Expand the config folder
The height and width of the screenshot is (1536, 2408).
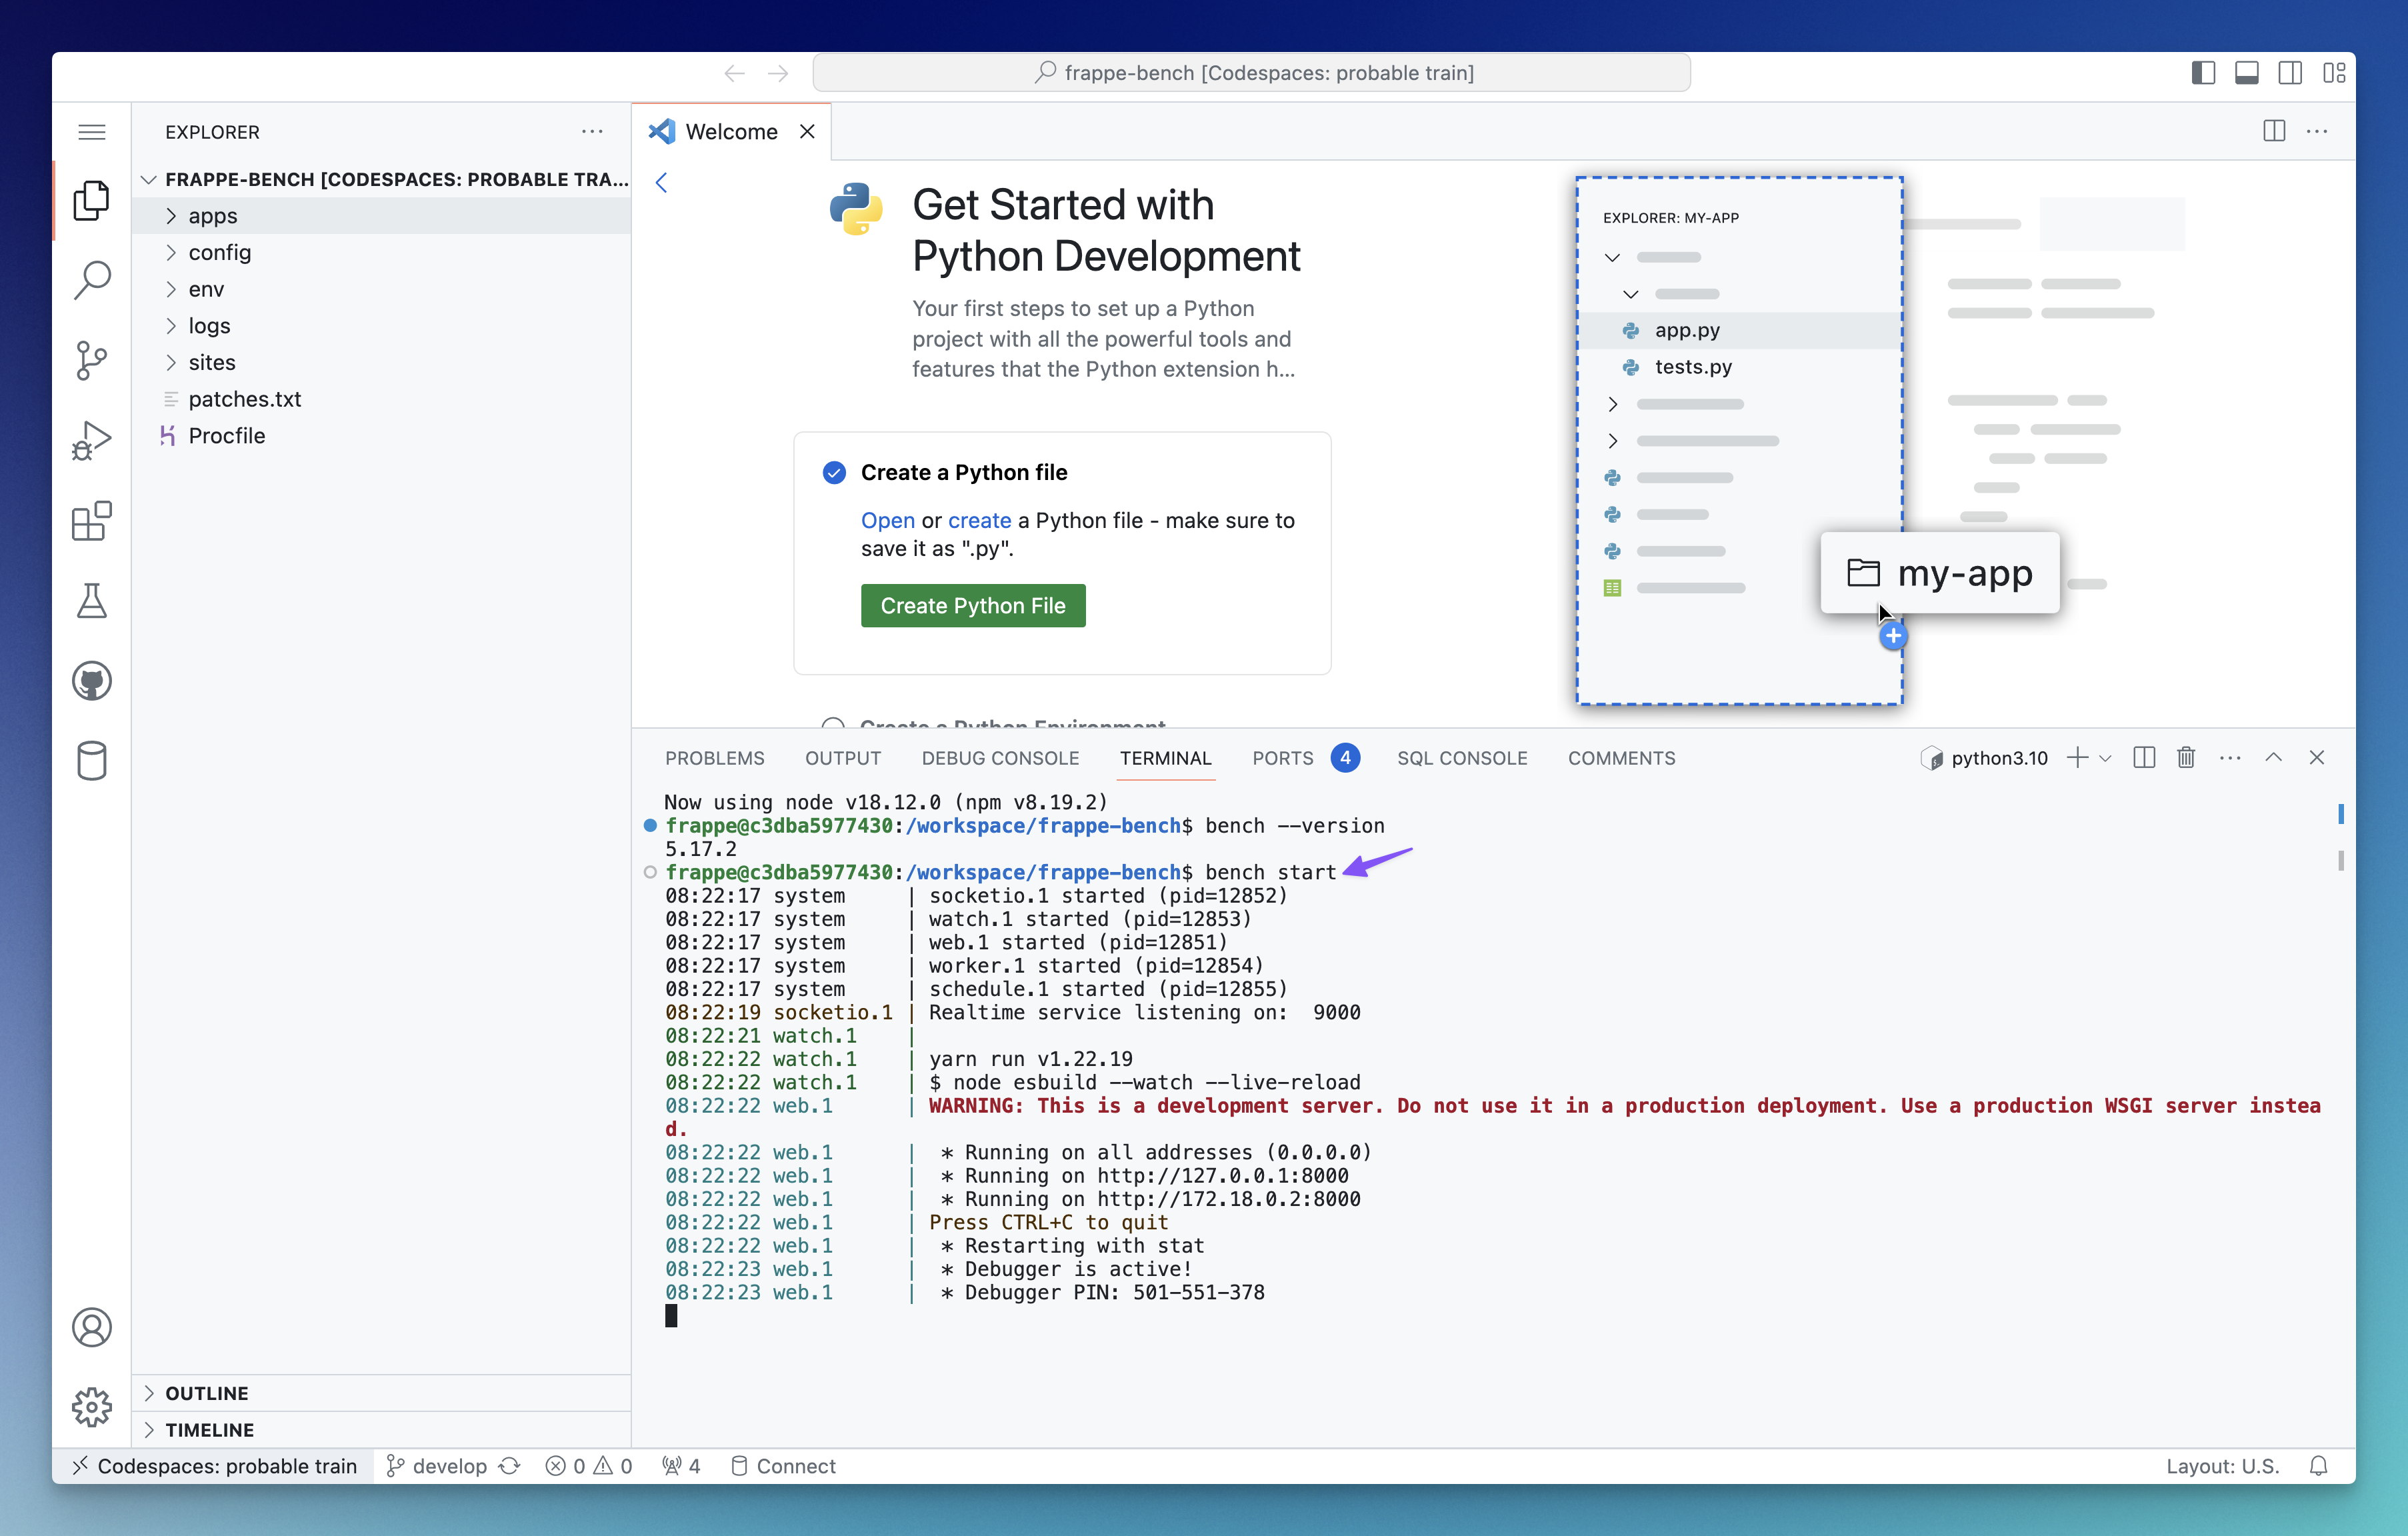tap(381, 252)
